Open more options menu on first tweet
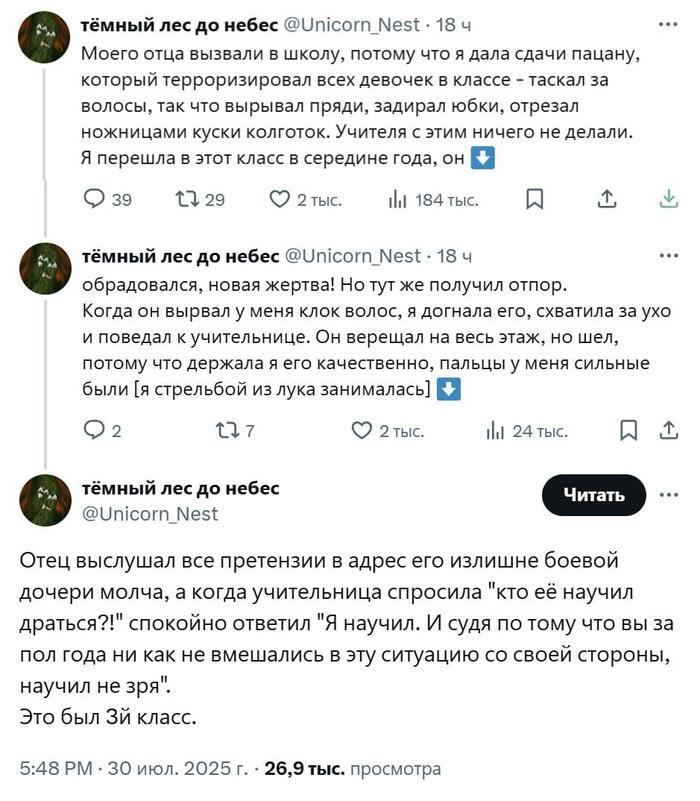Image resolution: width=700 pixels, height=801 pixels. (668, 24)
